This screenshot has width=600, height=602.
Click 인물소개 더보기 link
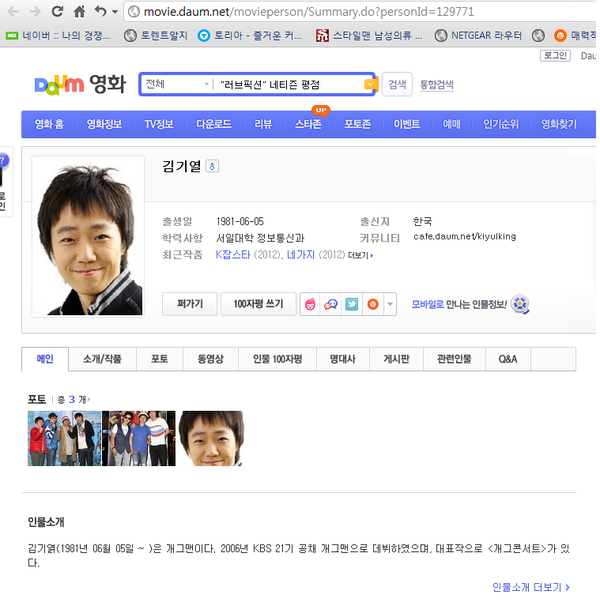point(531,587)
